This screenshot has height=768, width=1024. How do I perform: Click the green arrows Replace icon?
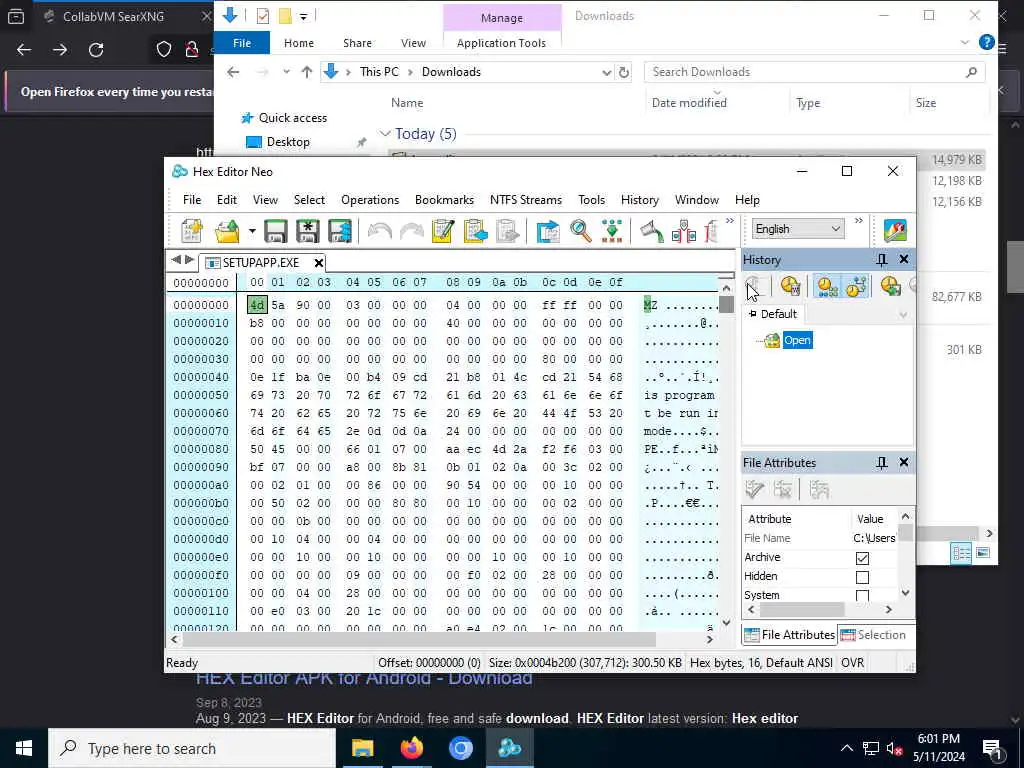(x=612, y=231)
